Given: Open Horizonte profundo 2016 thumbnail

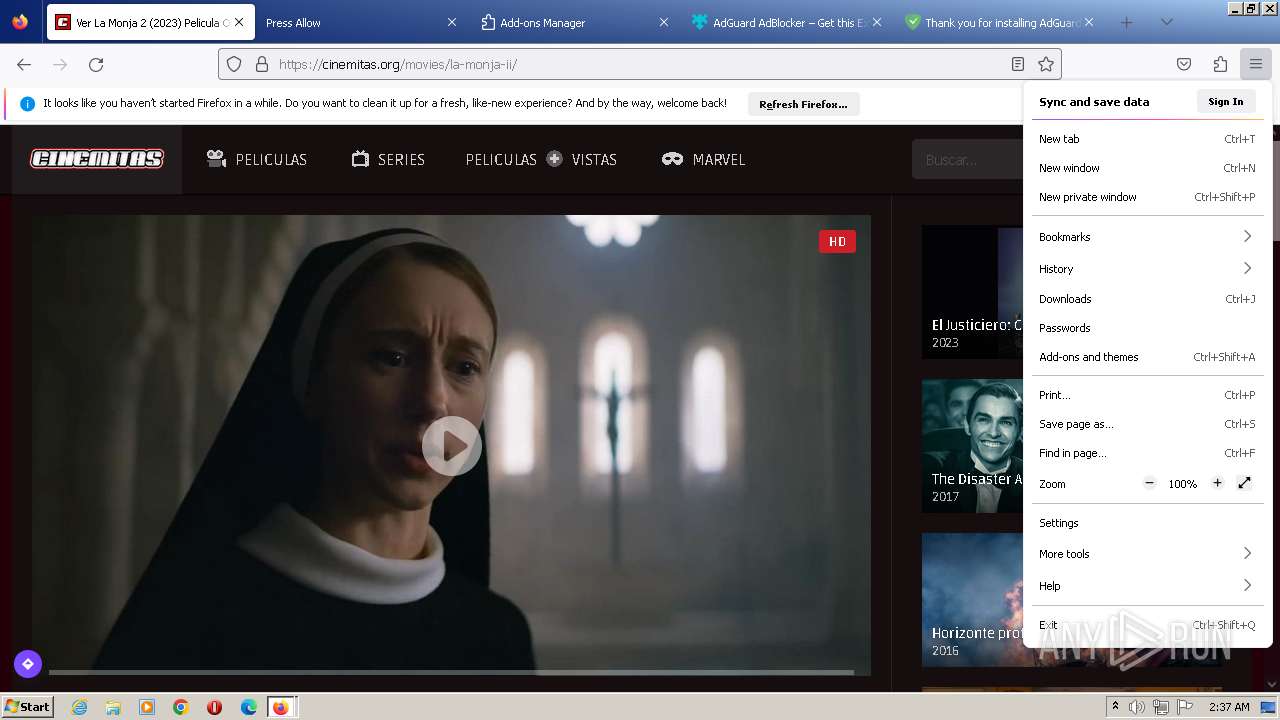Looking at the screenshot, I should [x=972, y=599].
